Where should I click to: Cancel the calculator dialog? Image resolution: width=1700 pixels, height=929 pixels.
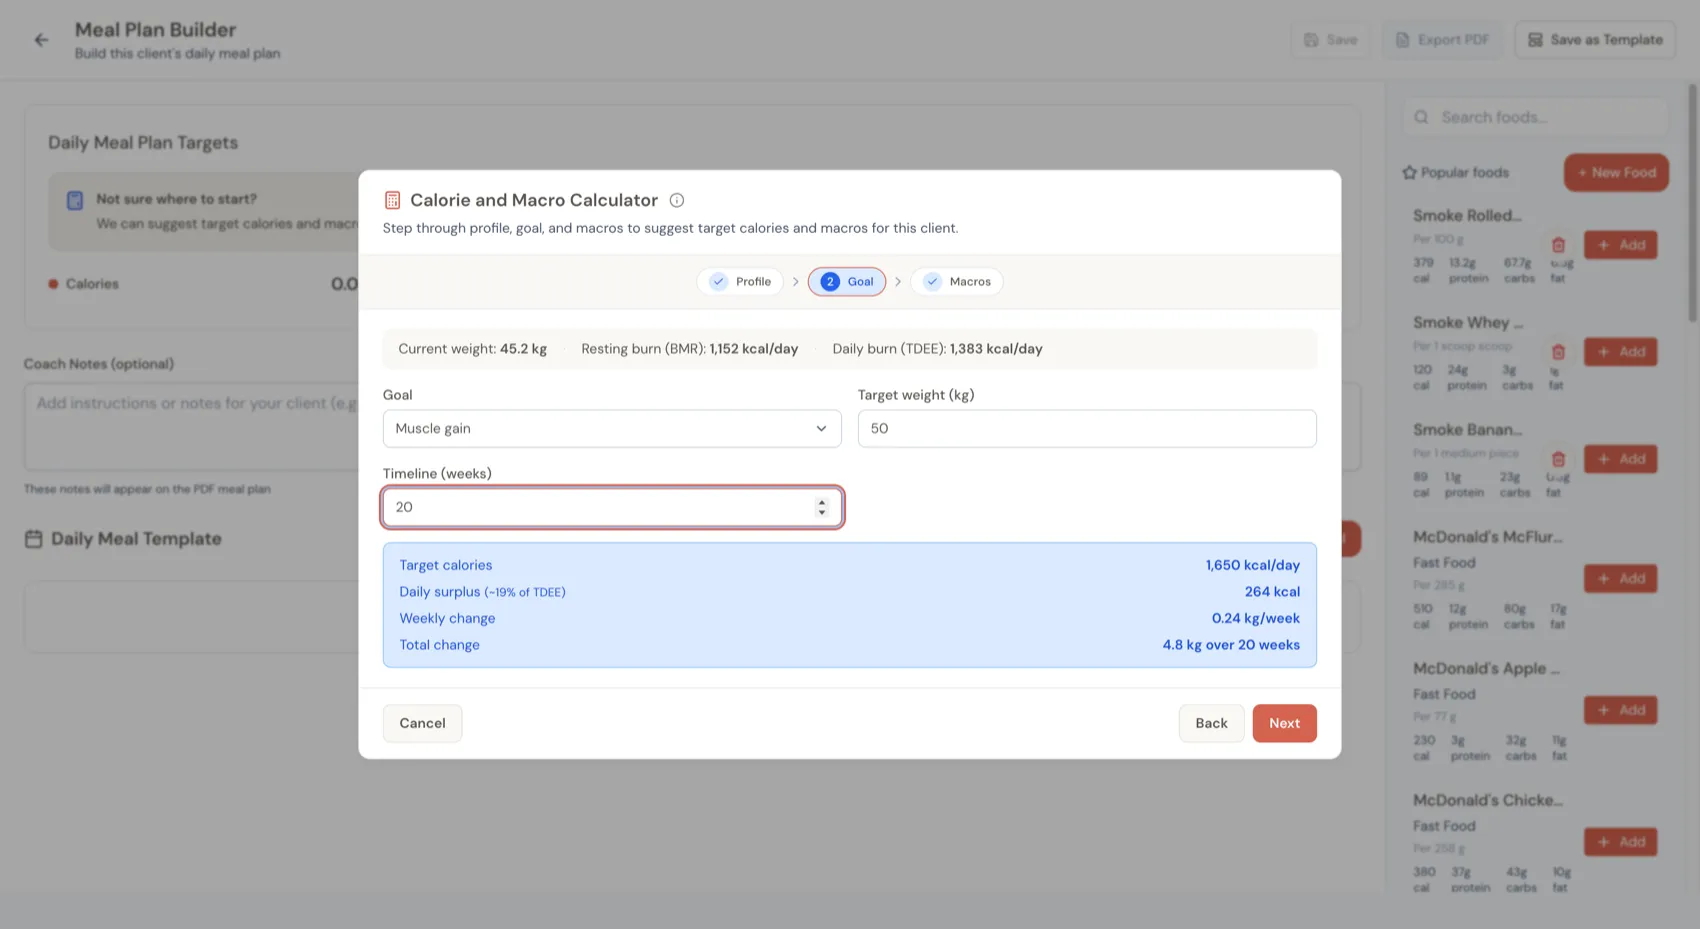422,723
